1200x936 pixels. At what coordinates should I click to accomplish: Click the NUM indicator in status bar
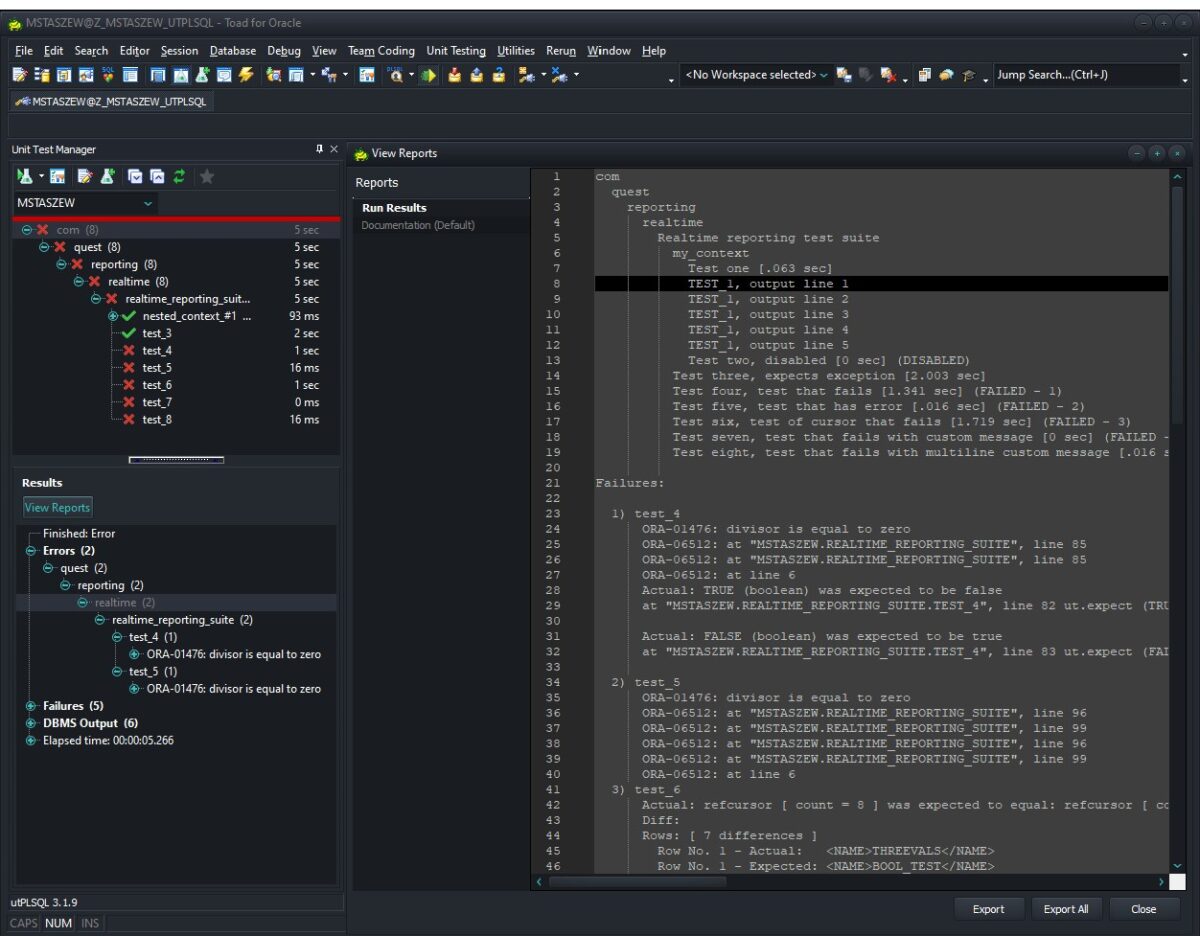pos(58,923)
